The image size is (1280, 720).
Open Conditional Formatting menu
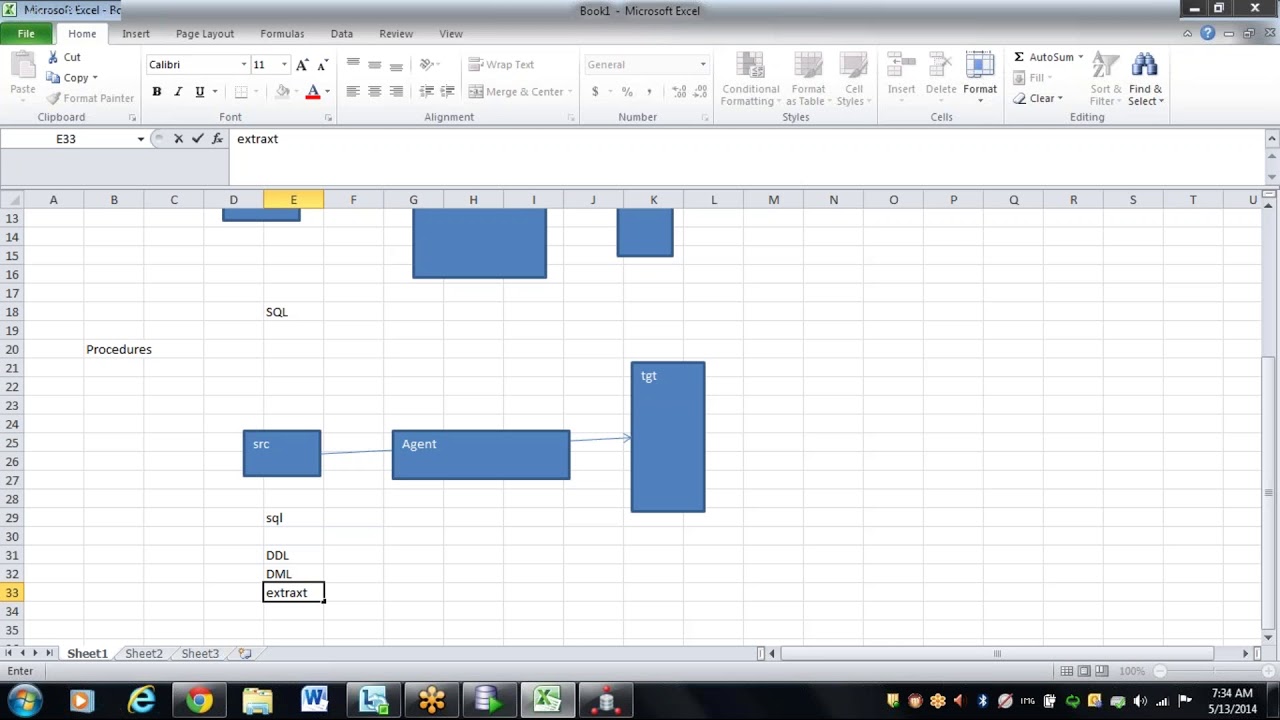pyautogui.click(x=750, y=79)
